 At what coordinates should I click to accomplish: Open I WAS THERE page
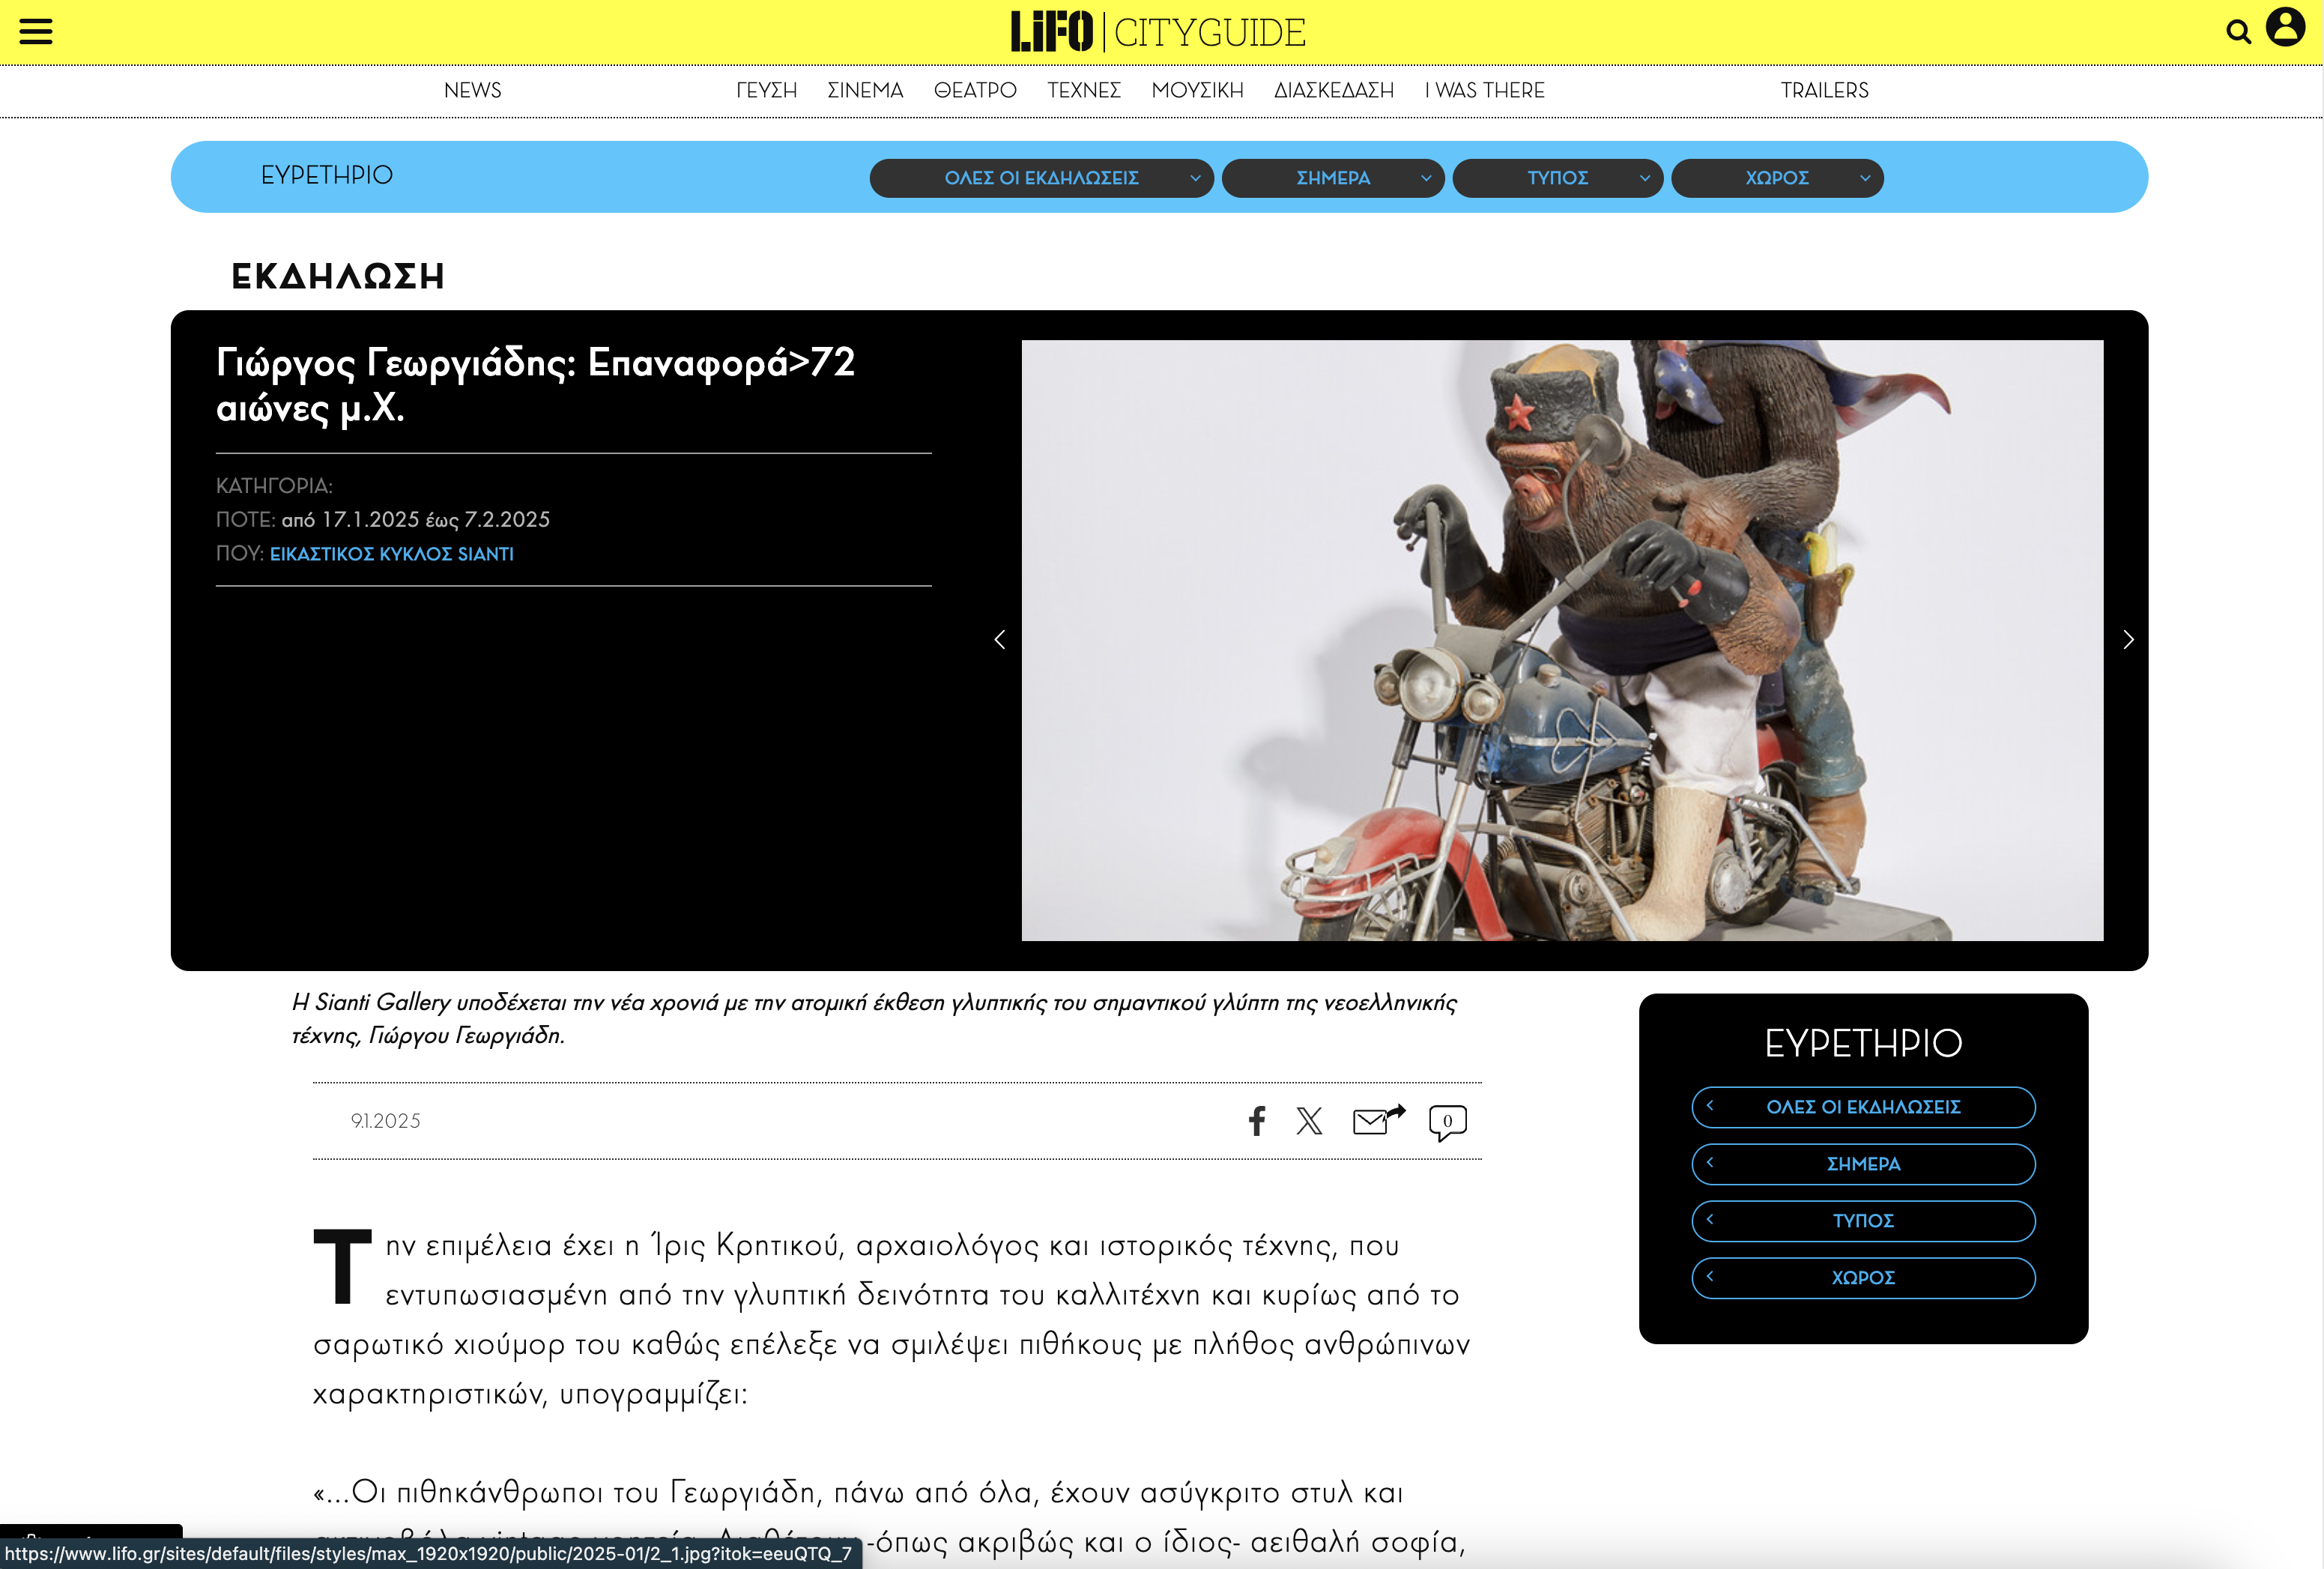[x=1484, y=91]
